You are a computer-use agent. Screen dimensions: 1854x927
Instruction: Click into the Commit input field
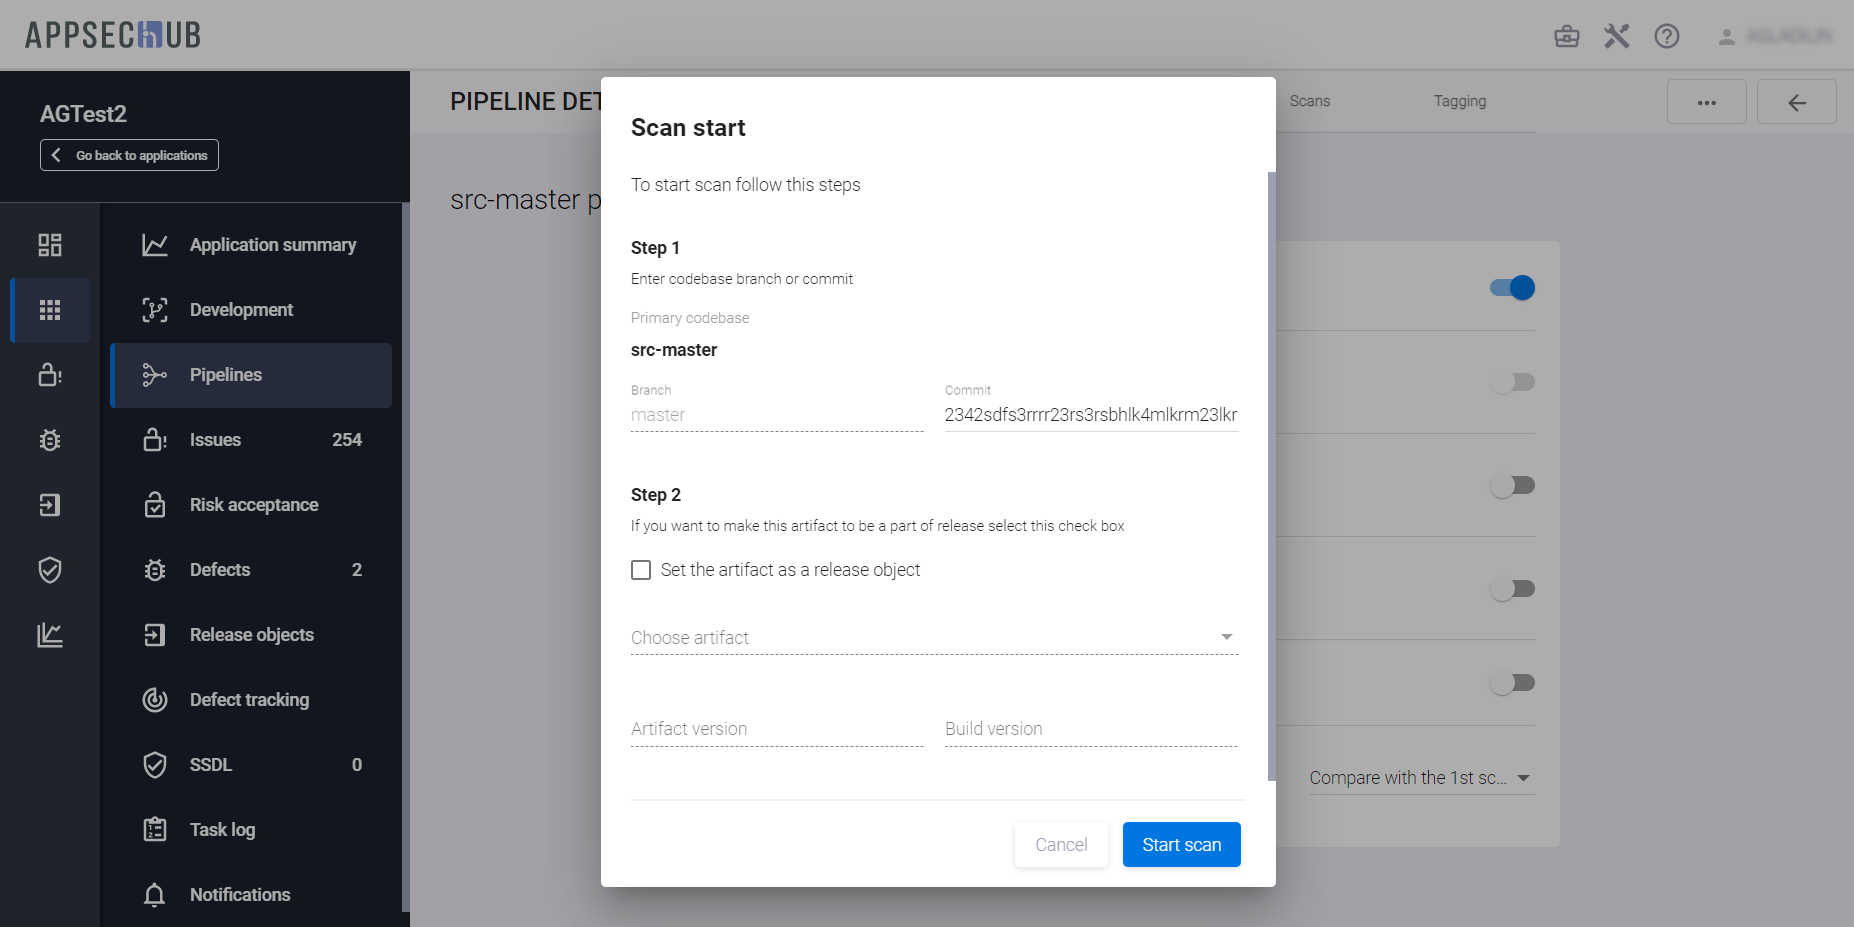coord(1090,415)
